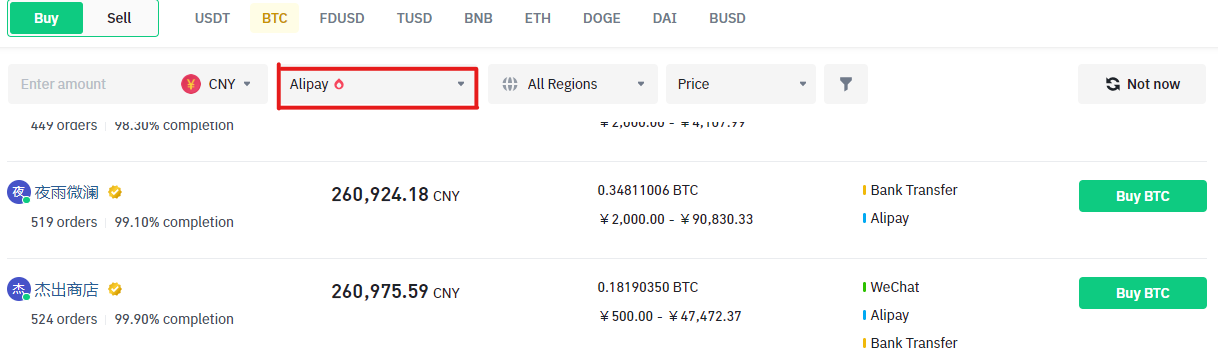Click Buy BTC for 夜雨微澜 offer

(x=1142, y=196)
